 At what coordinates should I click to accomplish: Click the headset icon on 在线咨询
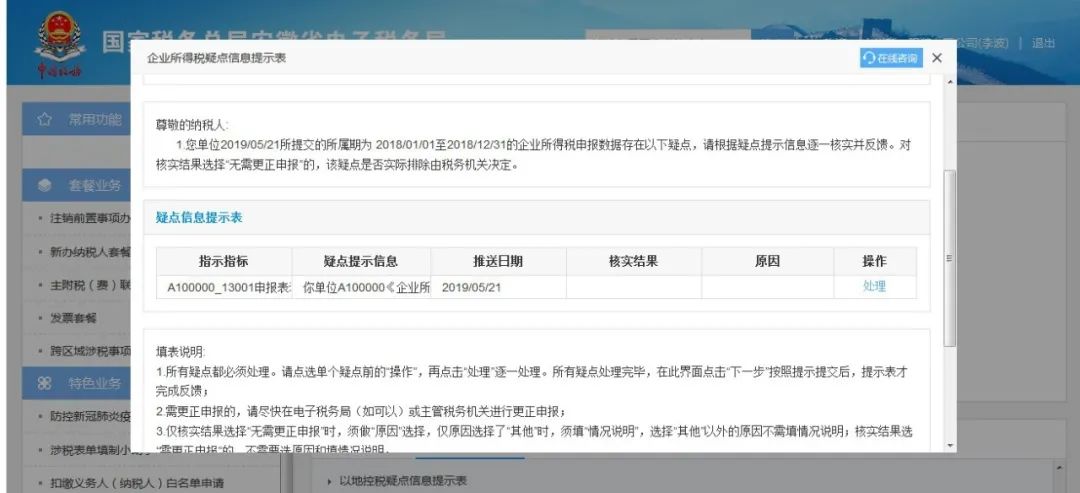pos(869,59)
